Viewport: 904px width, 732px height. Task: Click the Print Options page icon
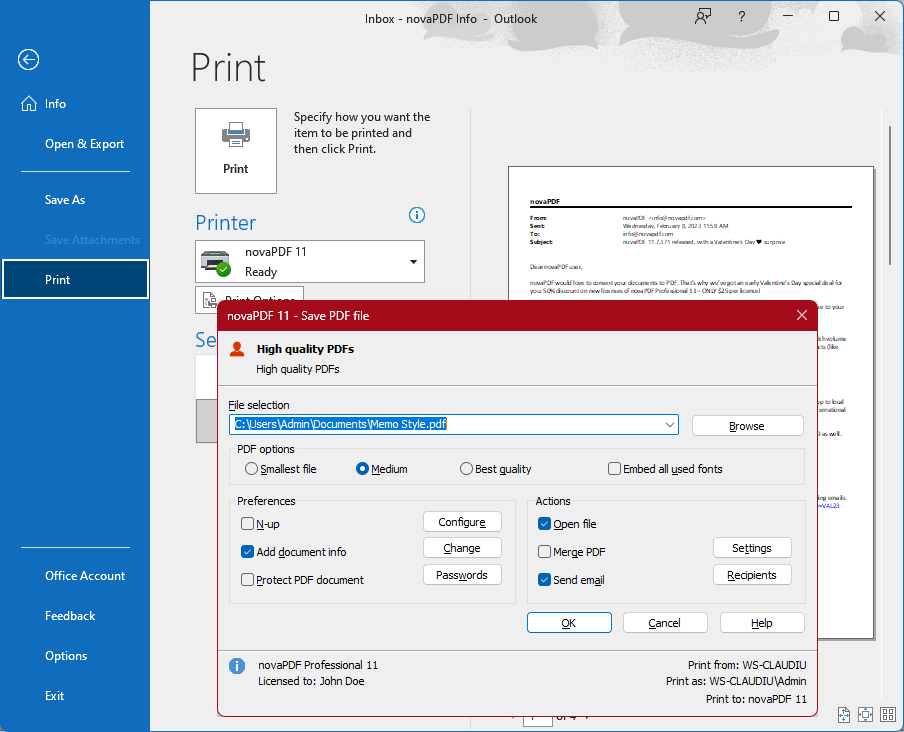point(210,299)
